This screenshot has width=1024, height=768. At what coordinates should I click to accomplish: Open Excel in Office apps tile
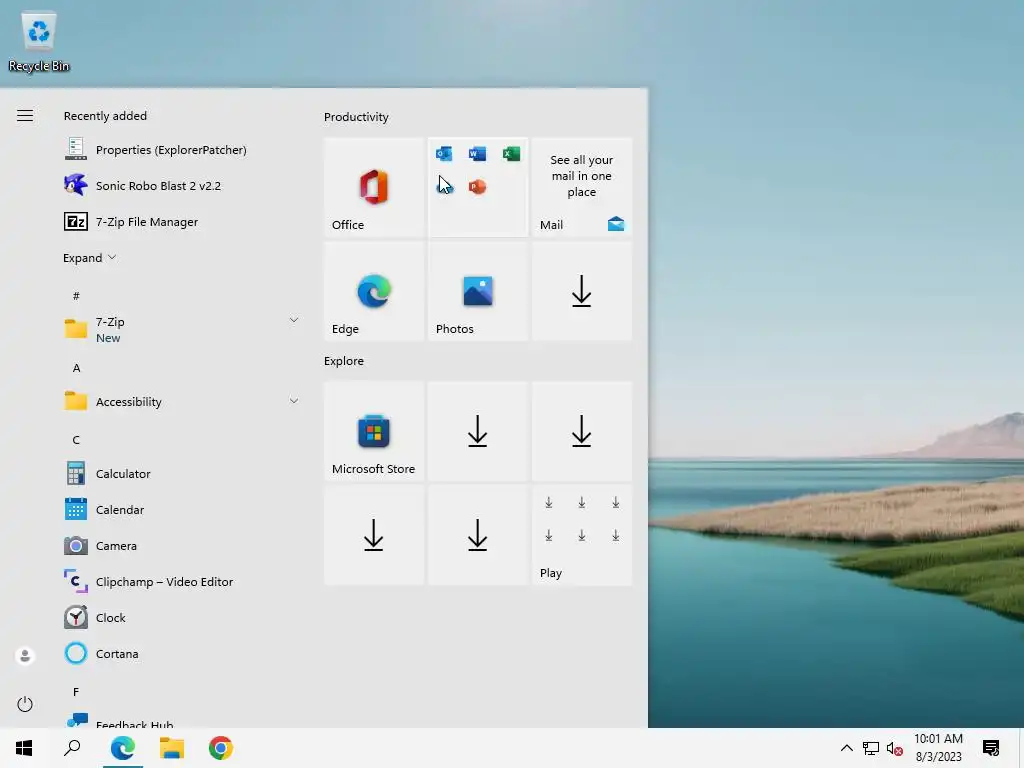pyautogui.click(x=511, y=153)
